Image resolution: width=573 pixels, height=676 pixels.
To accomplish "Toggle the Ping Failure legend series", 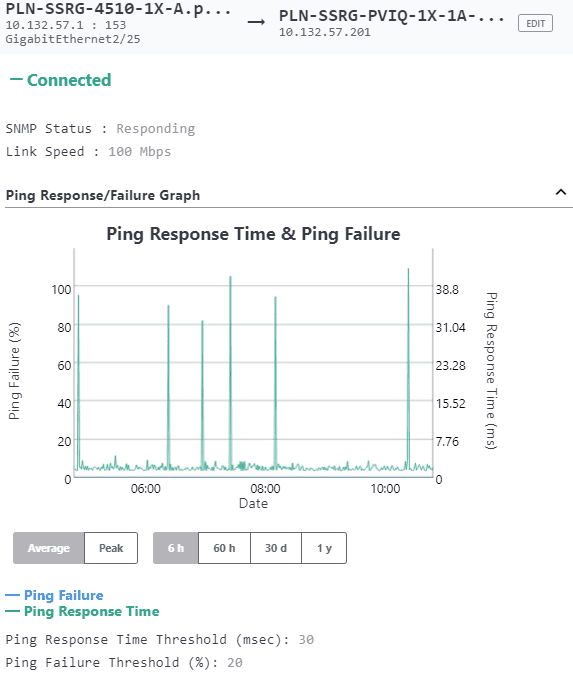I will click(x=63, y=595).
